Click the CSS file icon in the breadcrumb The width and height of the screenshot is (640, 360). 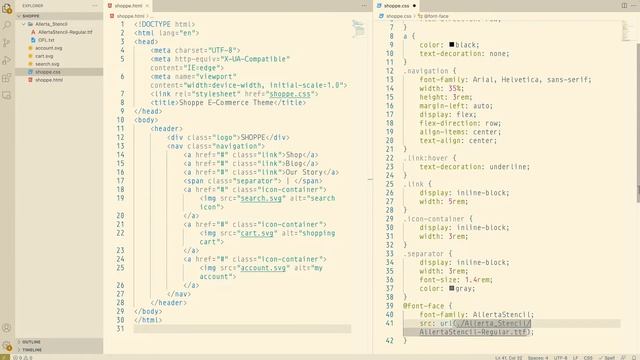click(382, 16)
